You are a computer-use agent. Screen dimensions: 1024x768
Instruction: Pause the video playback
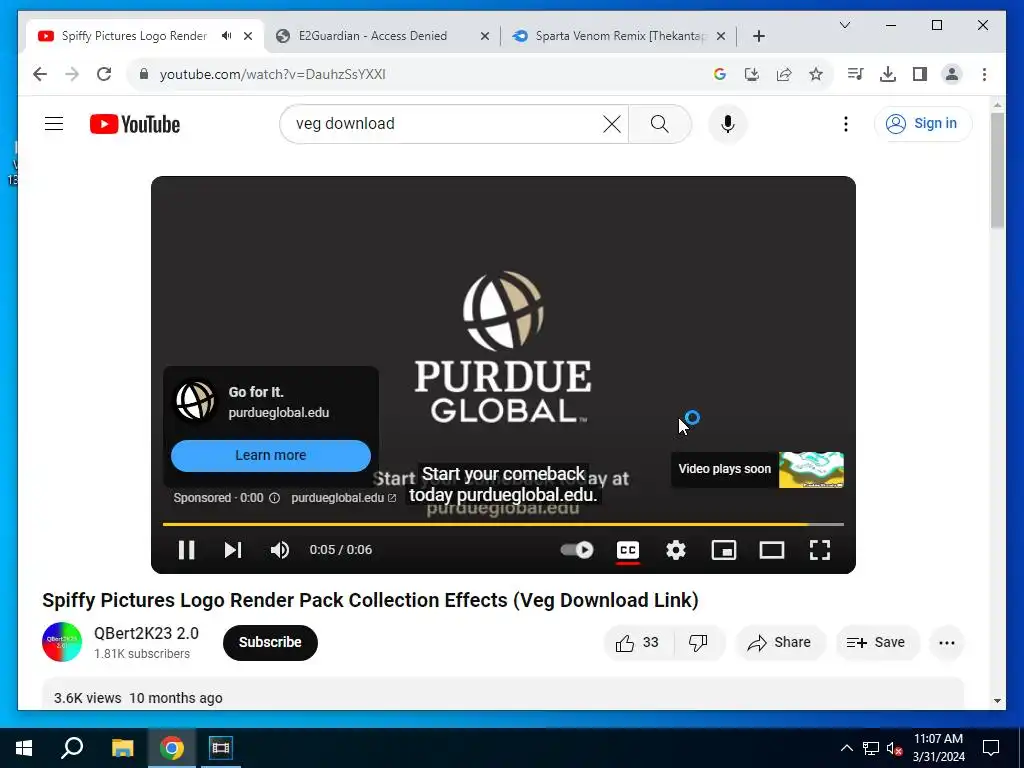187,550
